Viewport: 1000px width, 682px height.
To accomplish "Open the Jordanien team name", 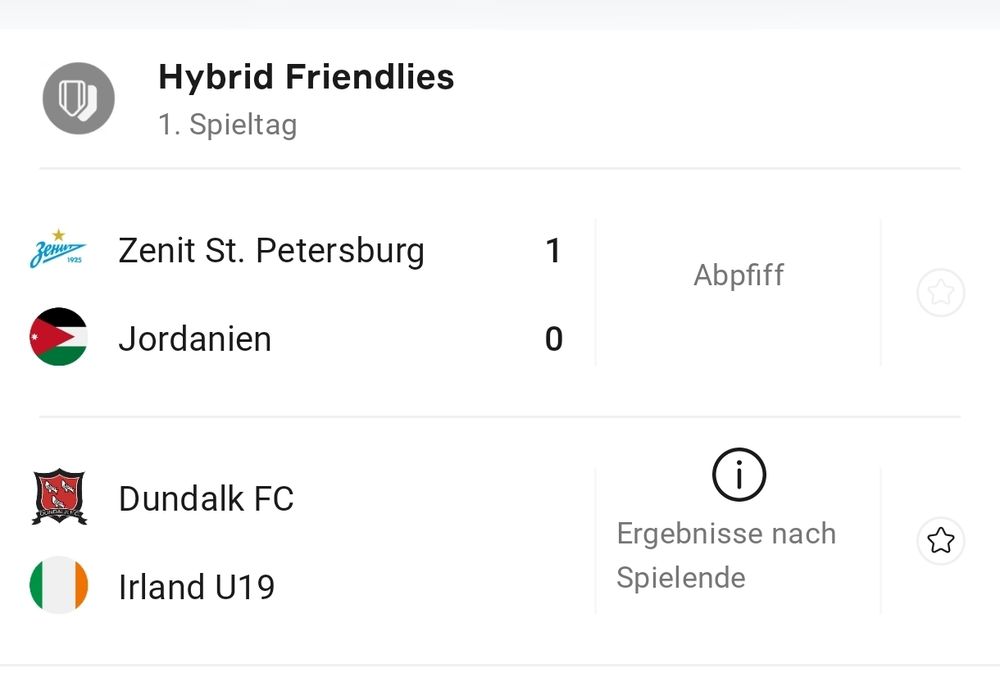I will [x=195, y=339].
